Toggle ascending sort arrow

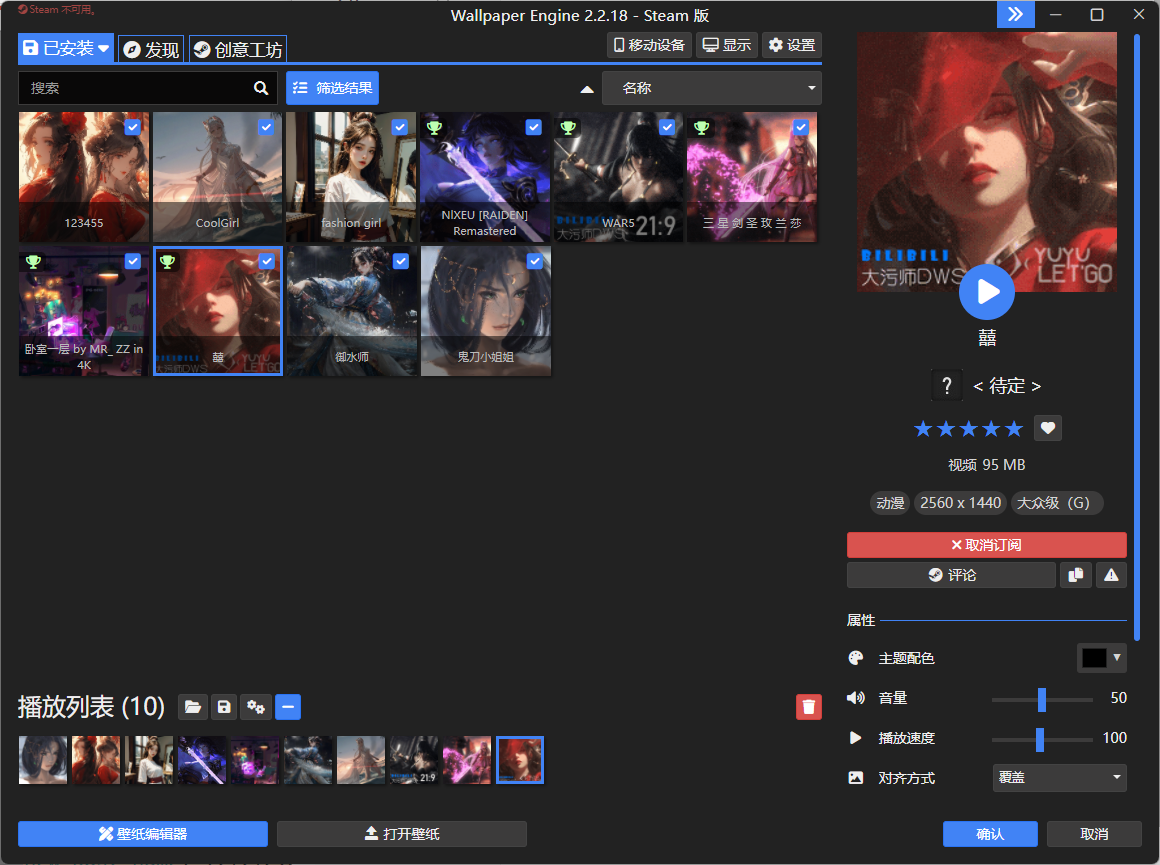[587, 89]
